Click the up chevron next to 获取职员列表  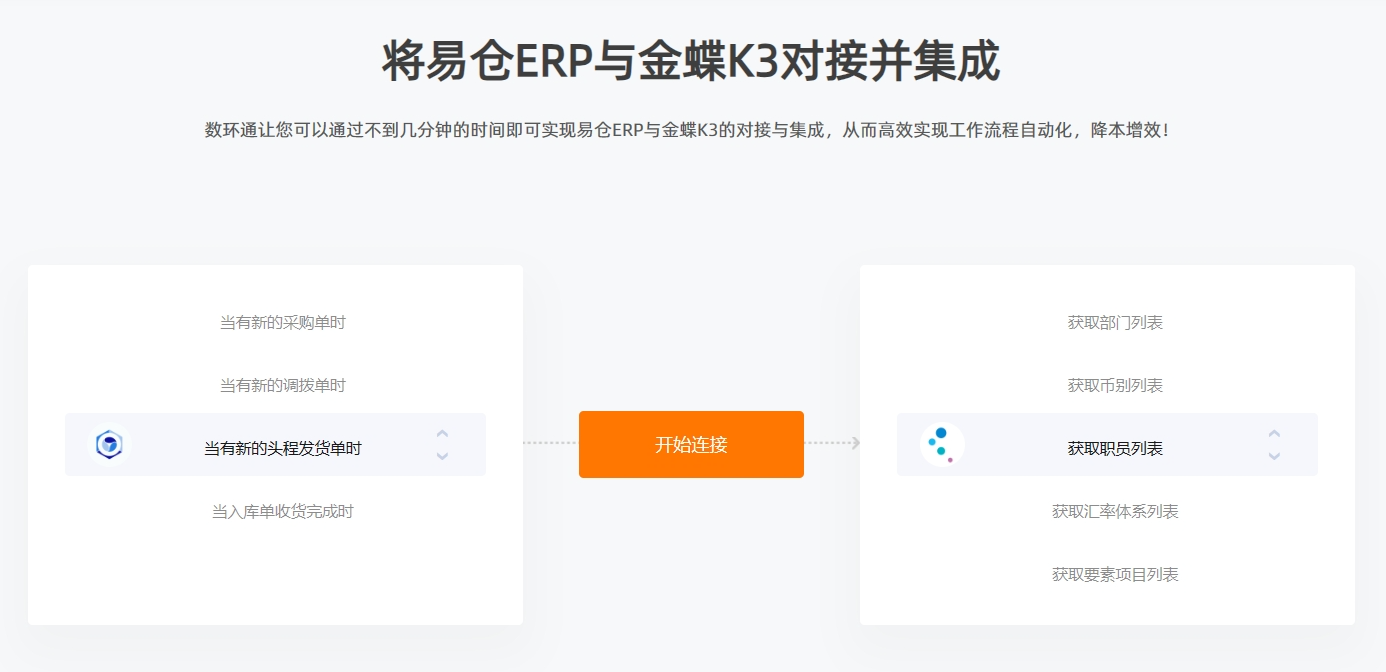click(x=1273, y=434)
